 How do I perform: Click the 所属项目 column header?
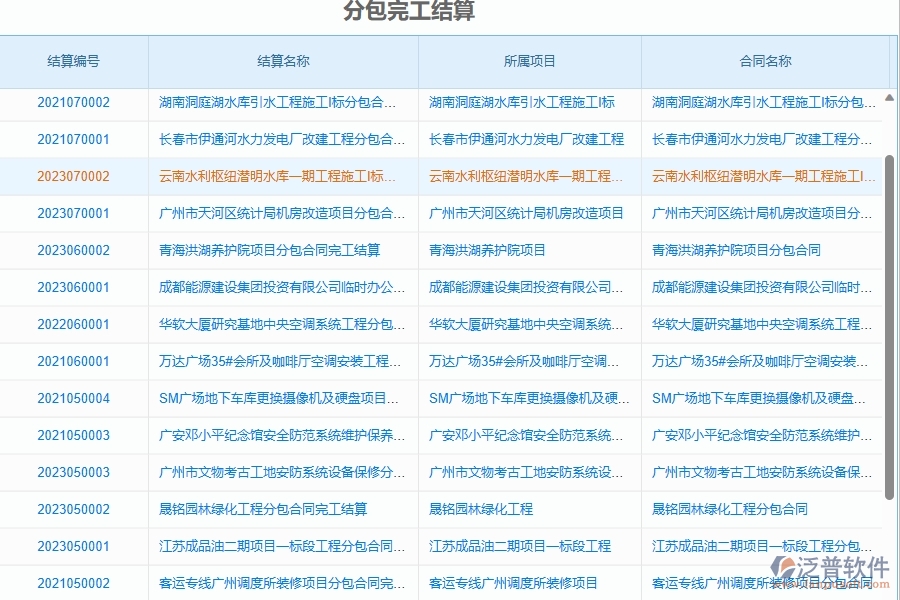[530, 61]
